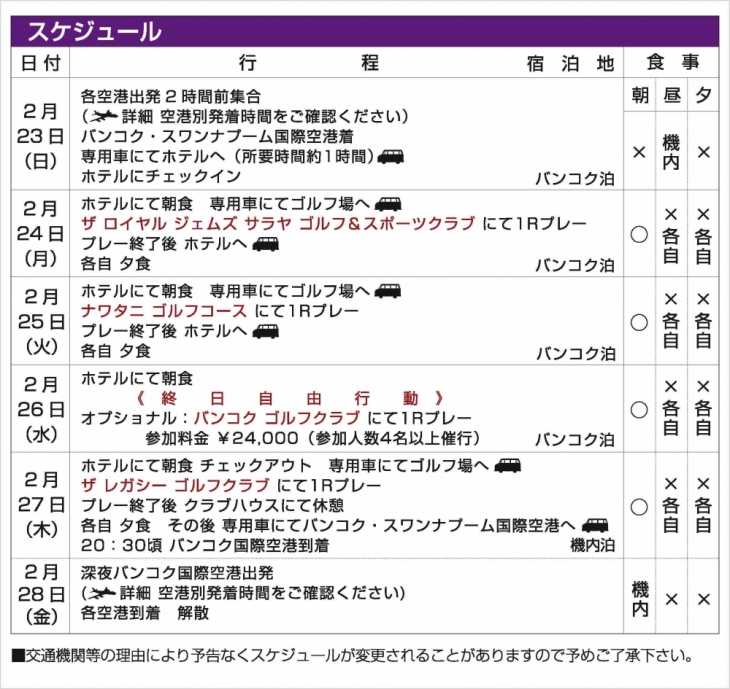Screen dimensions: 730x689
Task: Click the 食事 column header
Action: pyautogui.click(x=672, y=62)
